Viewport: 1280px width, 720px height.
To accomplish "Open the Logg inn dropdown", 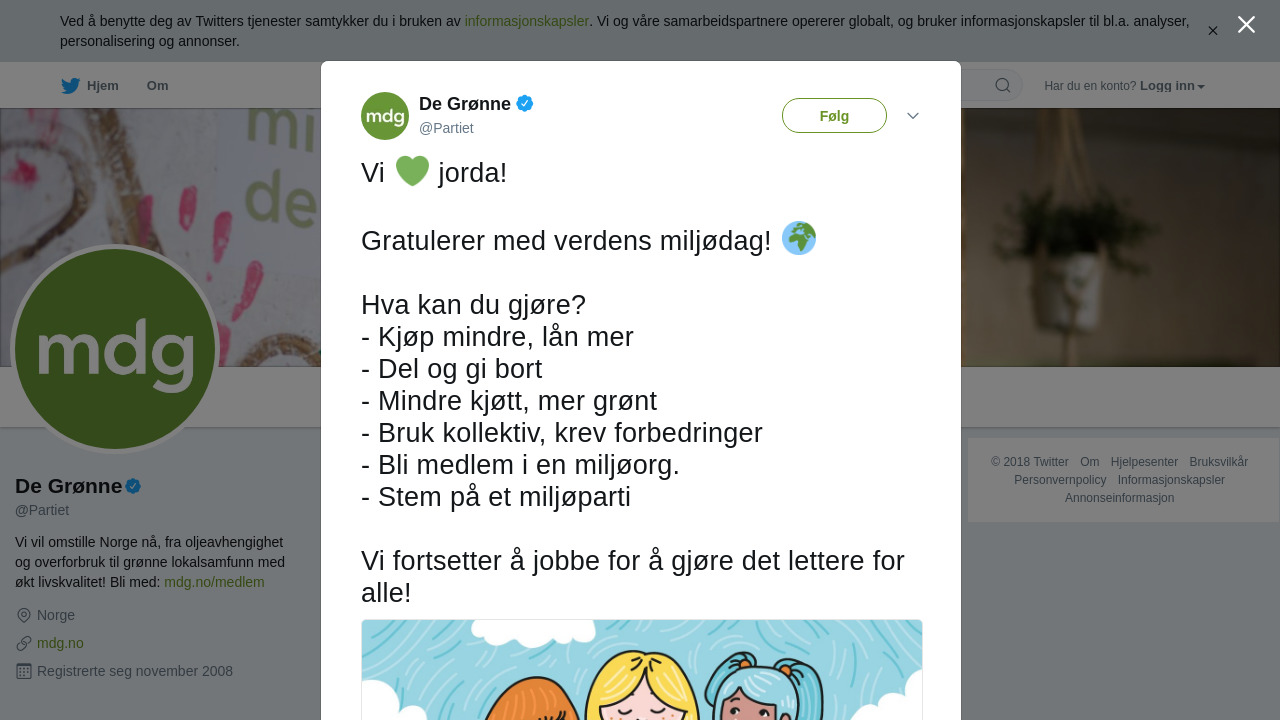I will pyautogui.click(x=1172, y=86).
